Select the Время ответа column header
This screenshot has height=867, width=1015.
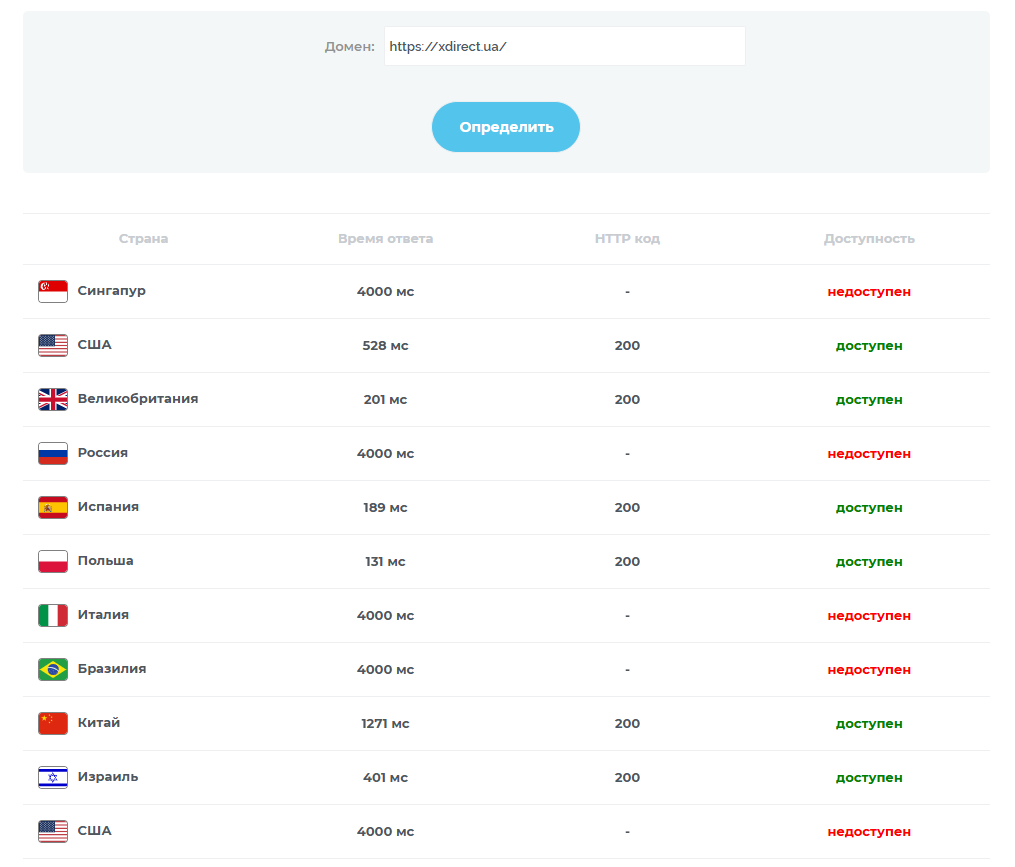[385, 238]
